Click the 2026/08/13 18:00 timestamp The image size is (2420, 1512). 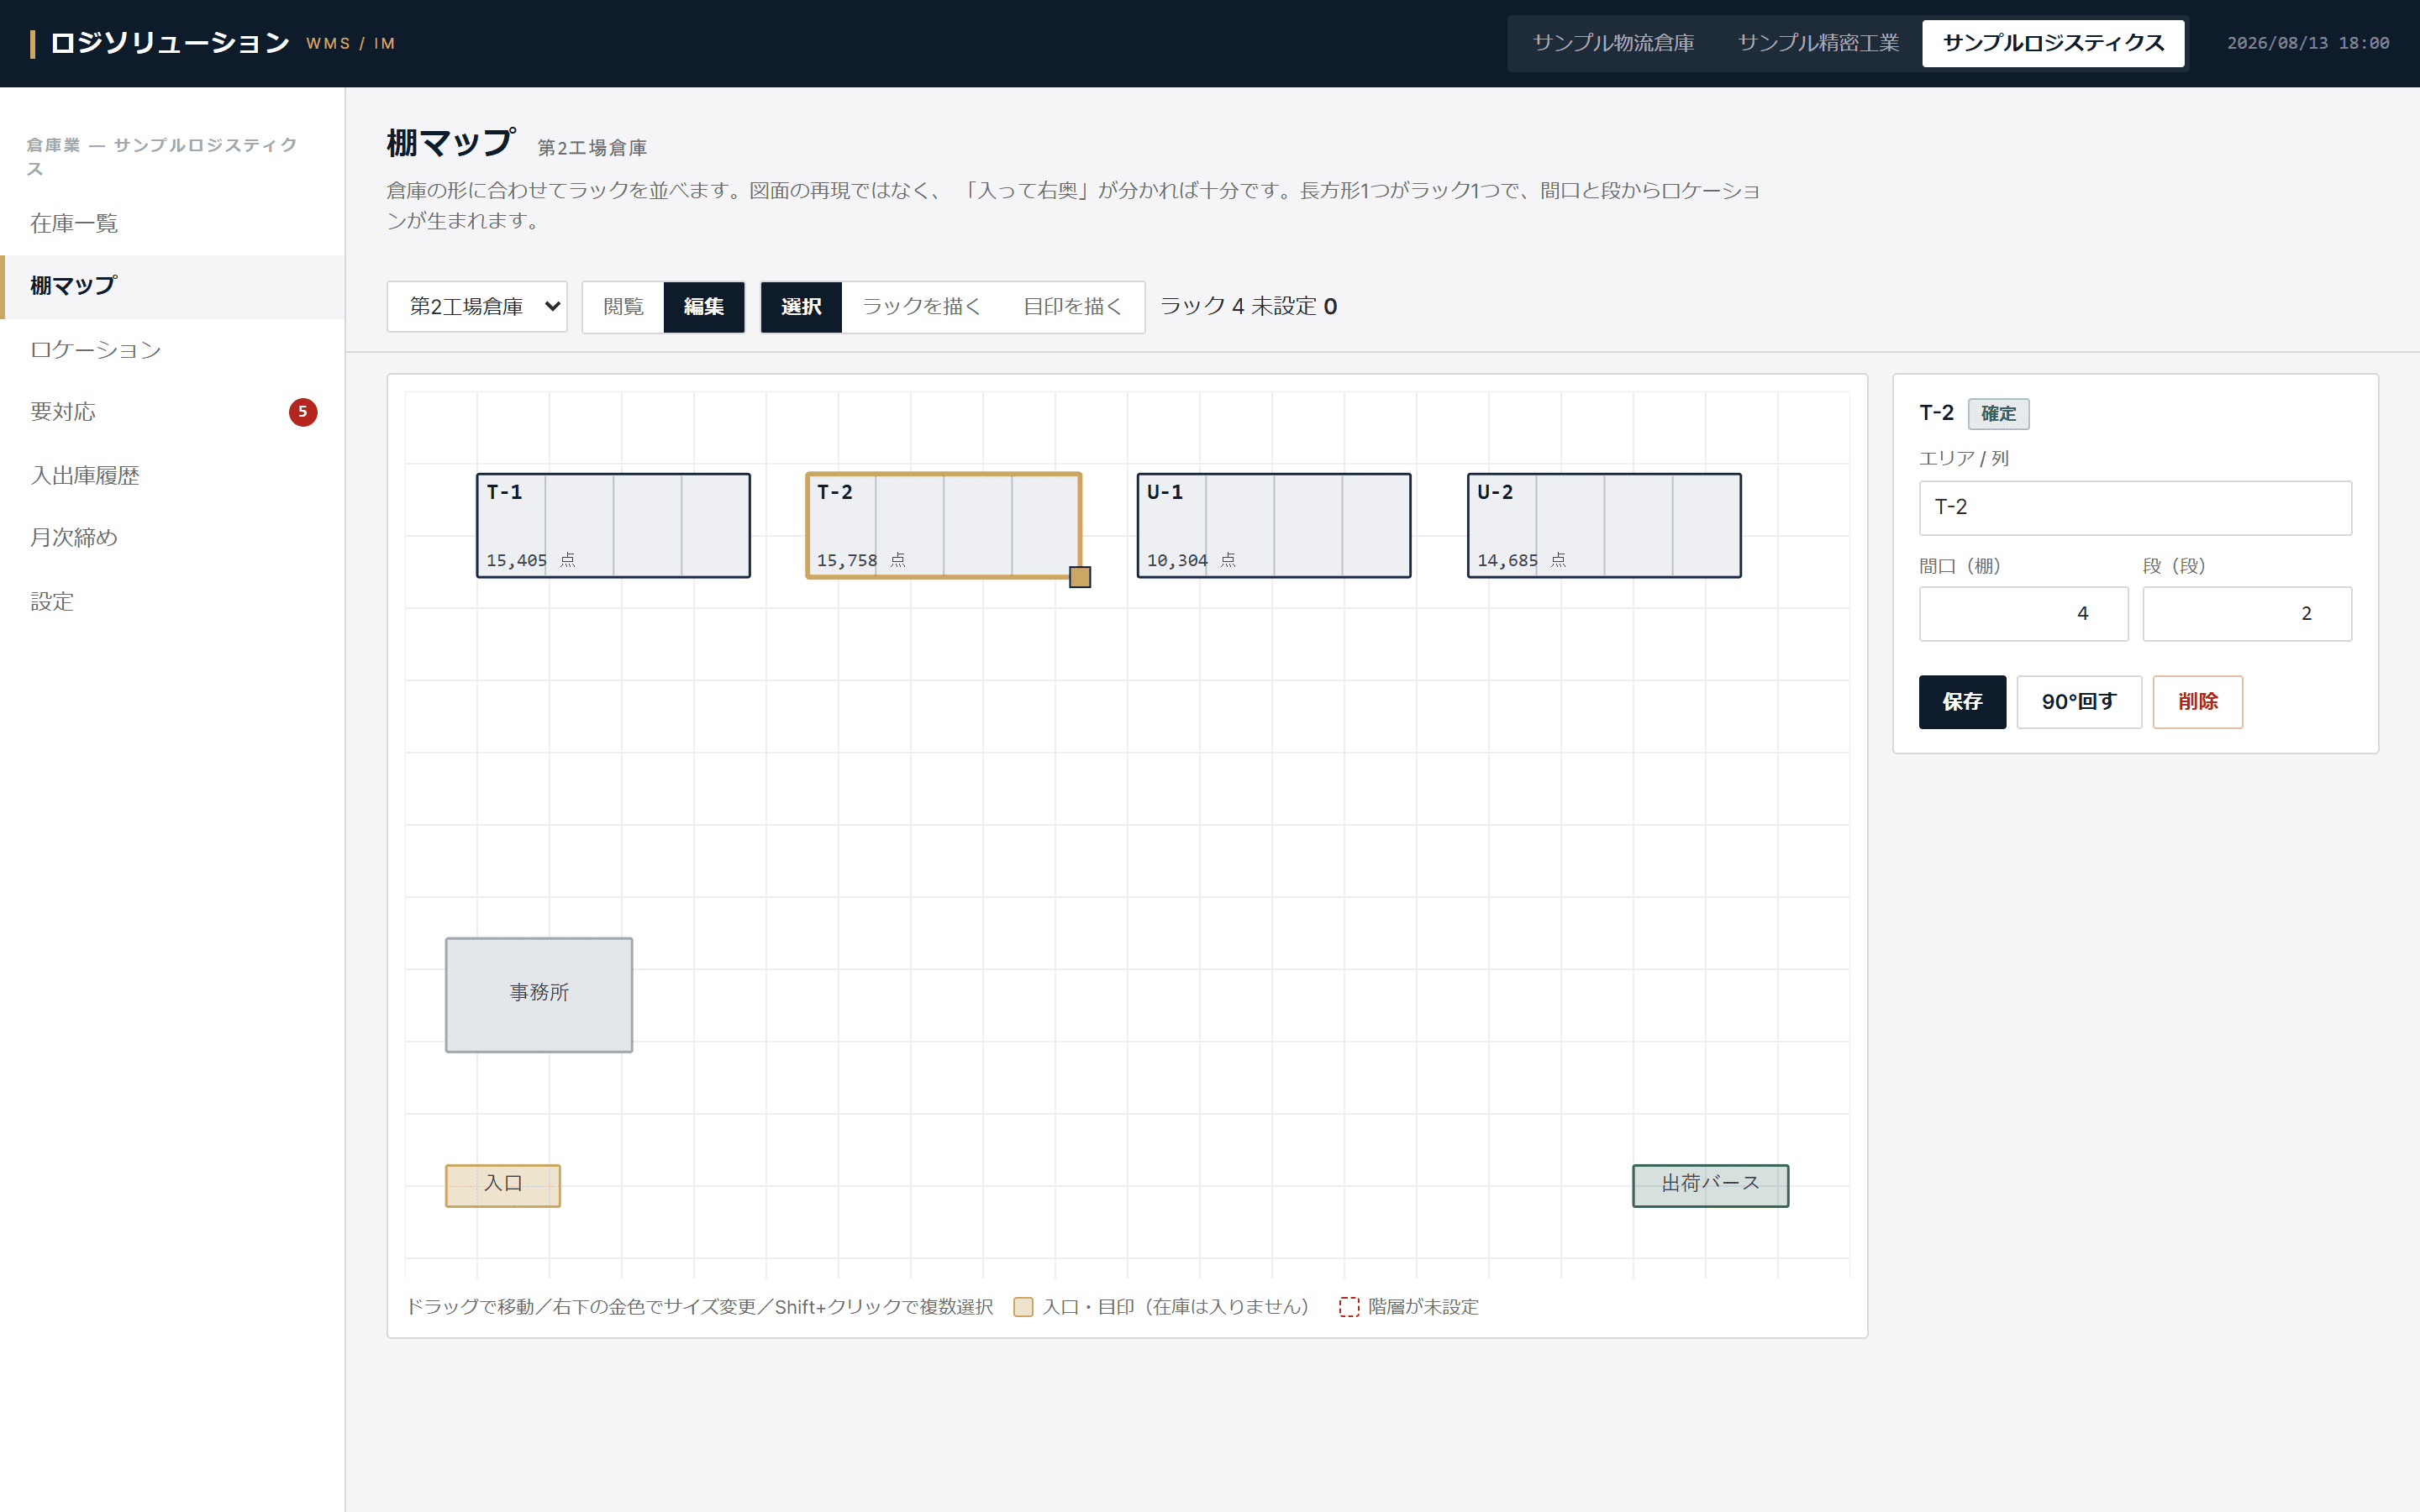tap(2308, 43)
